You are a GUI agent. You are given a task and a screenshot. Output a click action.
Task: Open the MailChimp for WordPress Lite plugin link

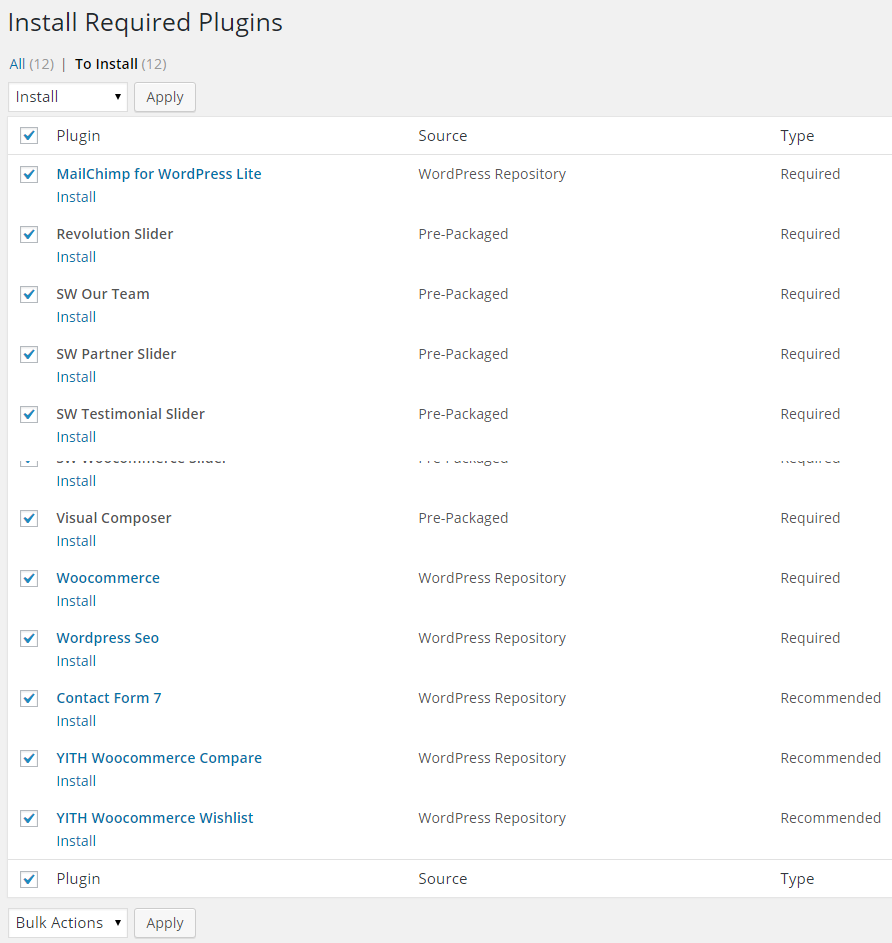click(x=159, y=174)
